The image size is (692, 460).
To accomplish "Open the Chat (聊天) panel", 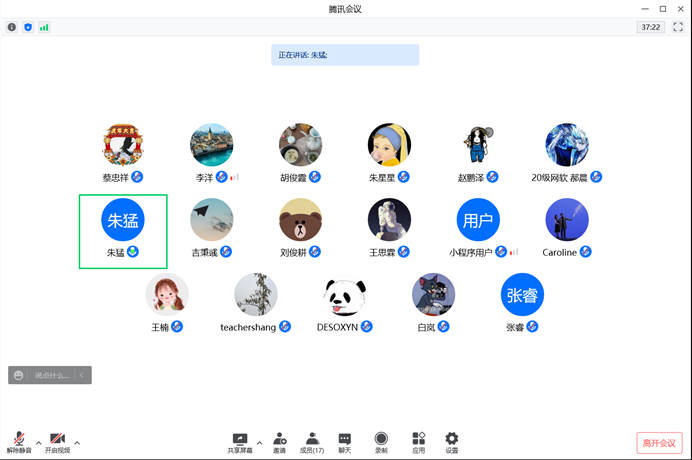I will [x=345, y=439].
